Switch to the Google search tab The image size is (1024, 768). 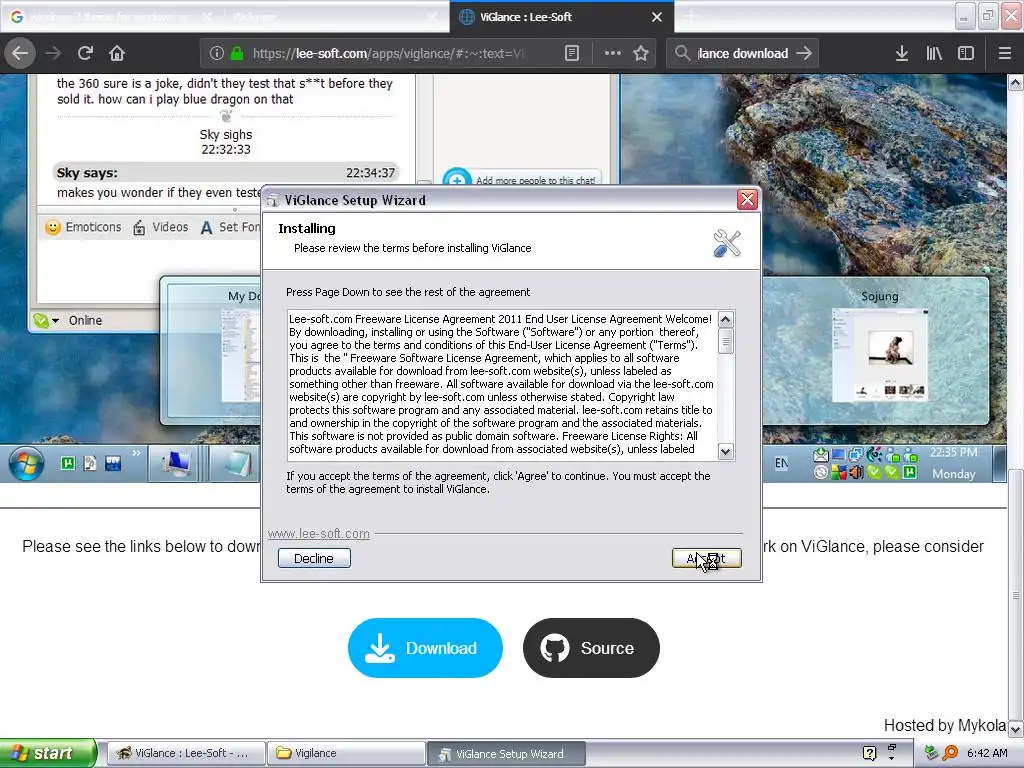pos(111,17)
